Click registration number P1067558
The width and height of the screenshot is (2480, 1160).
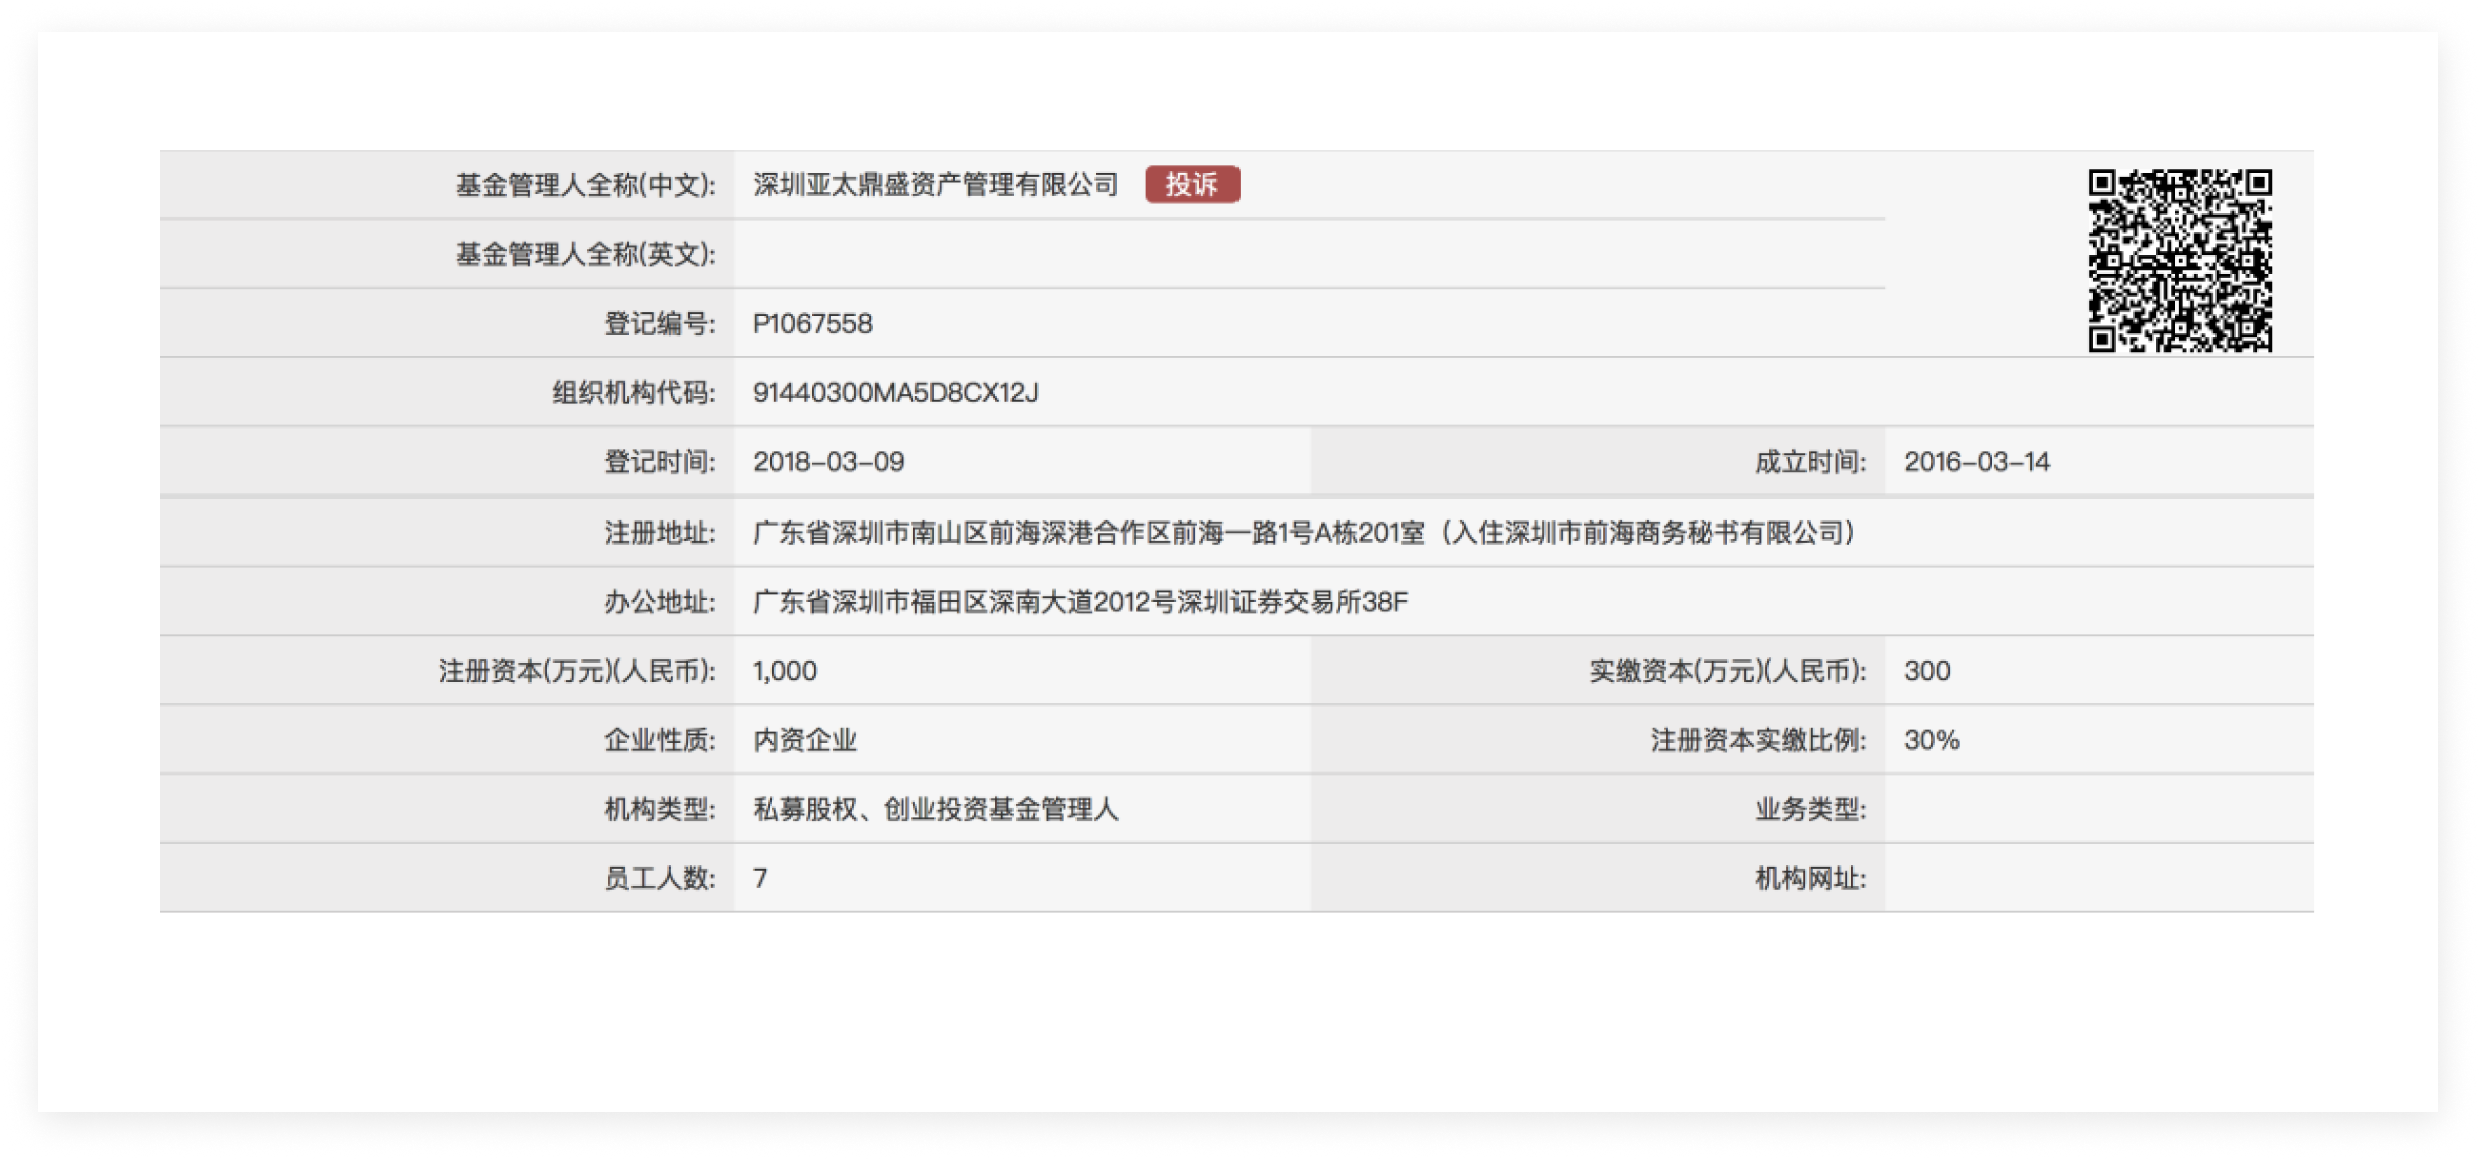(x=812, y=324)
